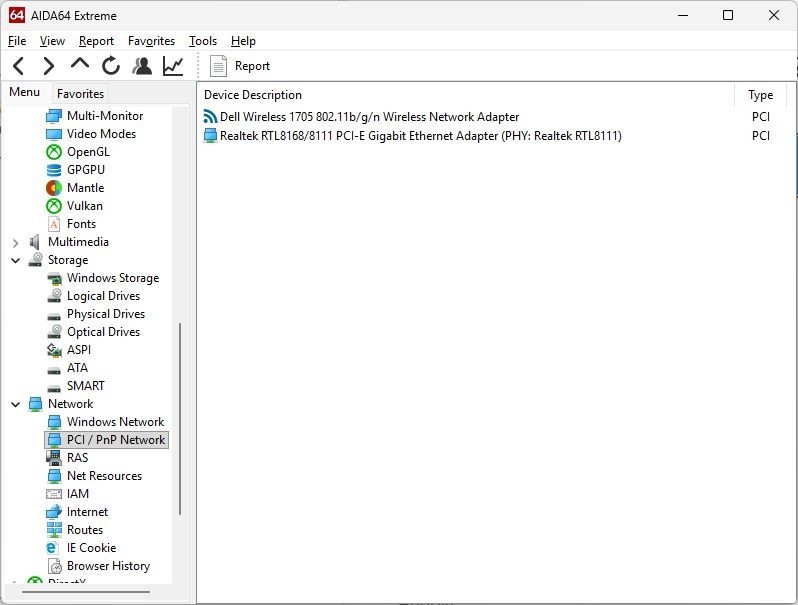Screen dimensions: 798x605
Task: Go back with the left arrow toolbar icon
Action: point(19,66)
